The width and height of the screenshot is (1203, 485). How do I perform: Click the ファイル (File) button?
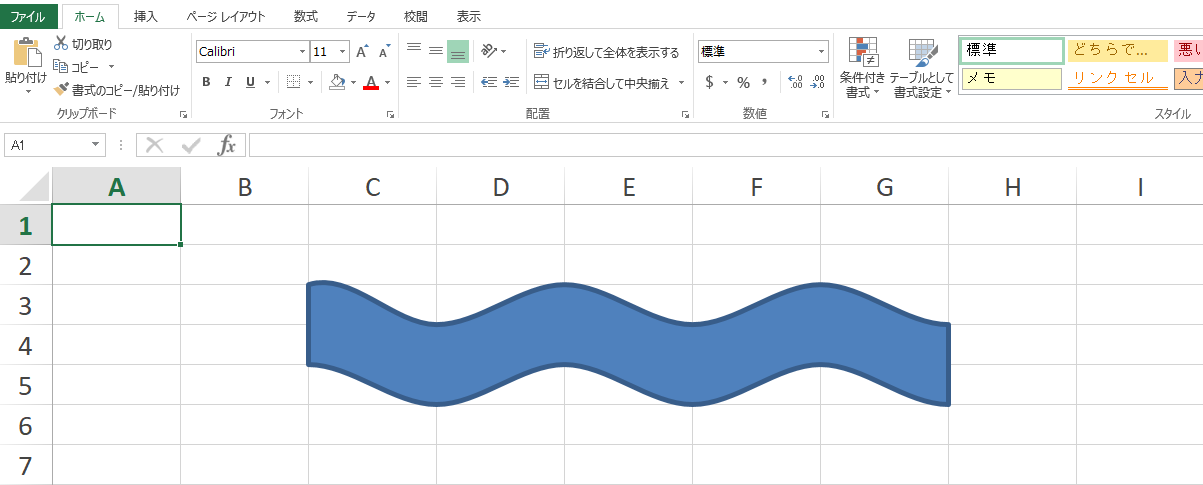[x=28, y=17]
